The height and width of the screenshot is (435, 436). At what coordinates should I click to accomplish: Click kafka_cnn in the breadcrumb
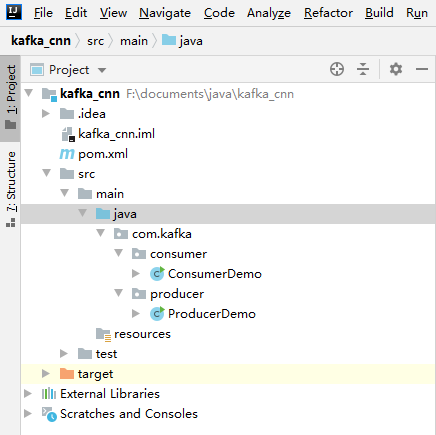(x=41, y=41)
